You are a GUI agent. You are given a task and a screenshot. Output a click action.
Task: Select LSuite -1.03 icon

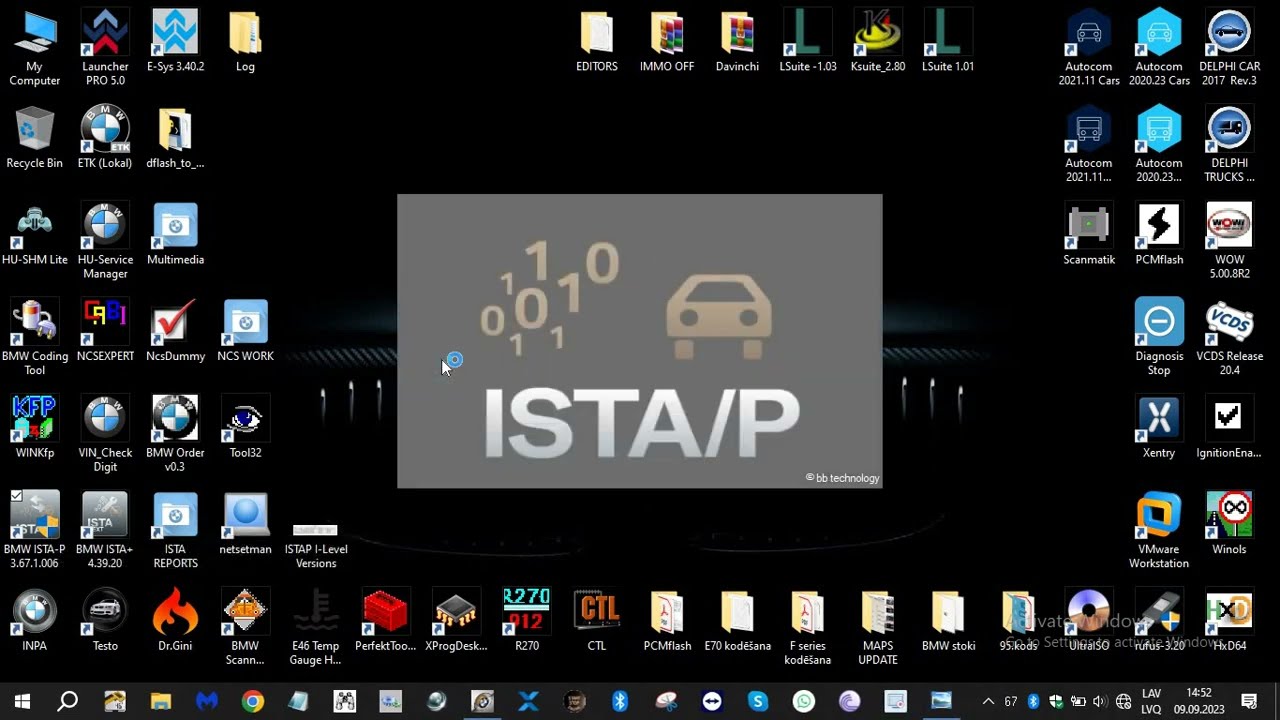click(x=807, y=41)
